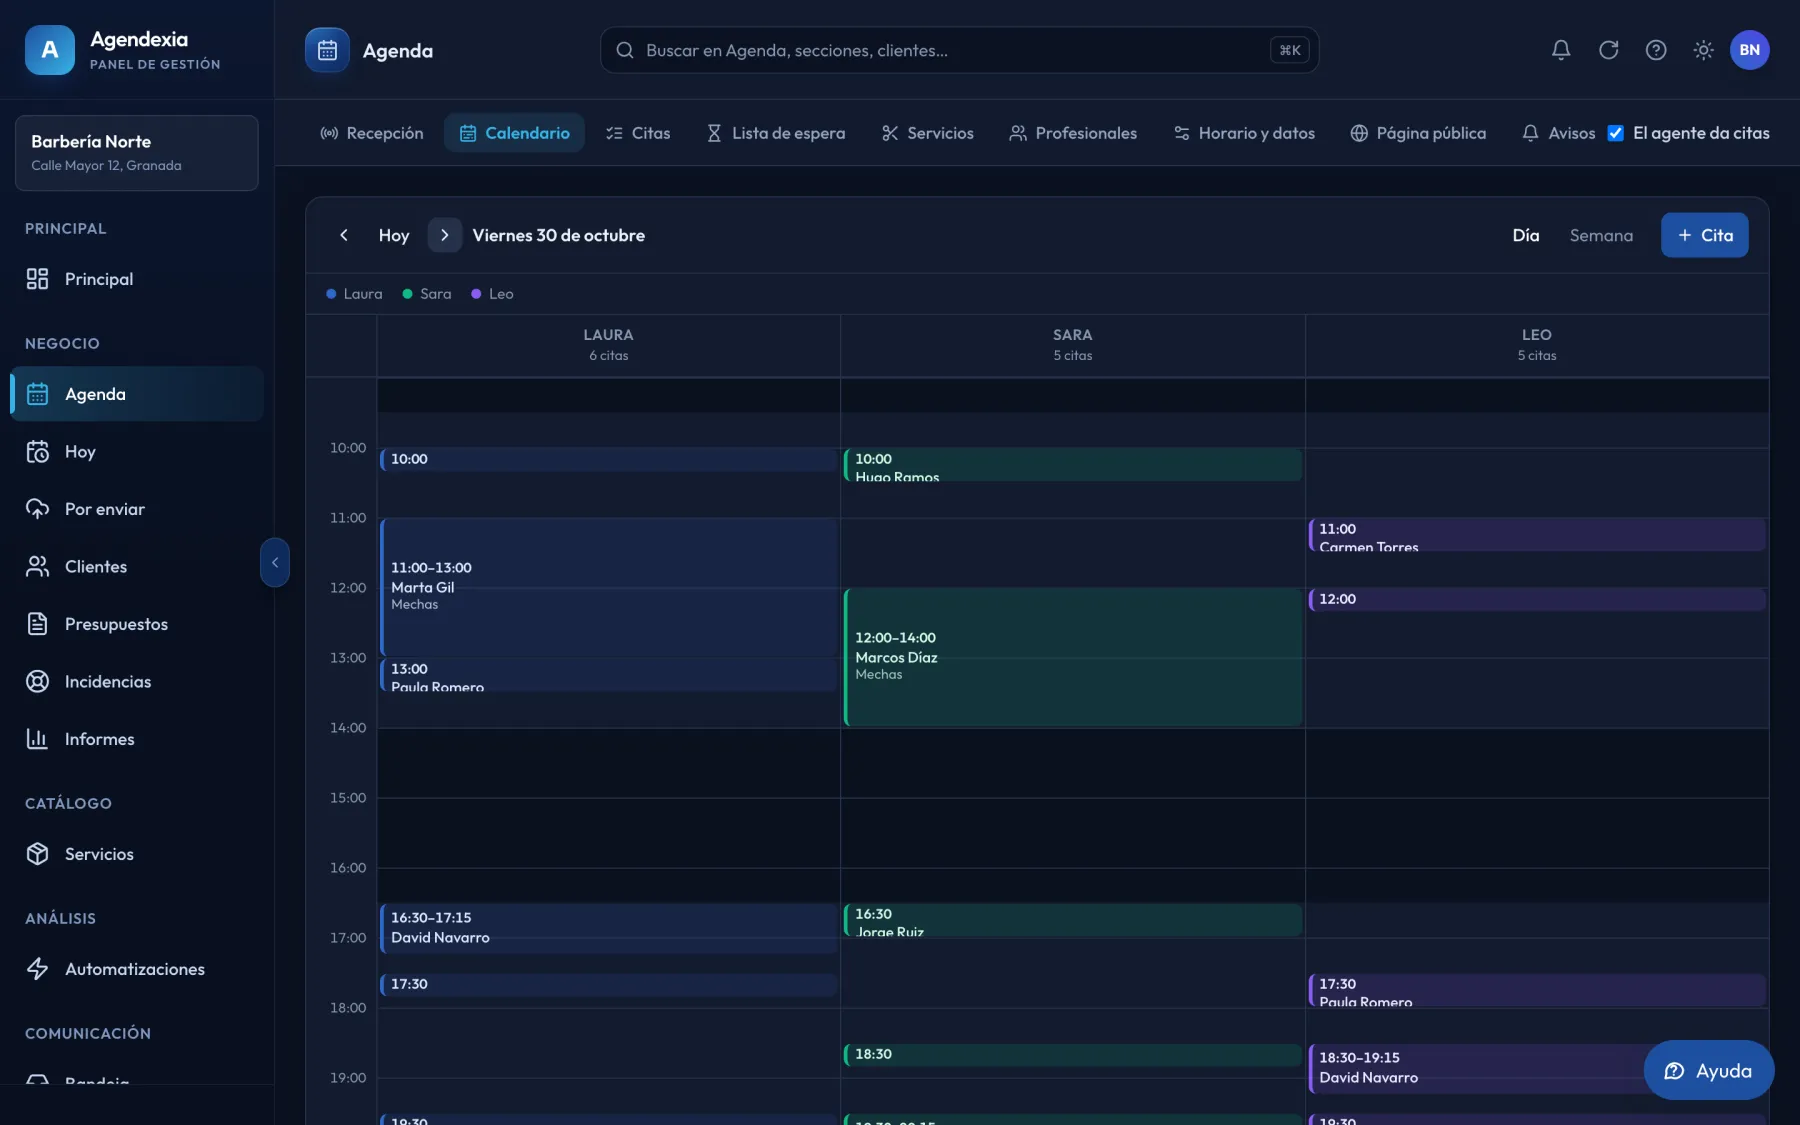
Task: Open the Lista de espera tab
Action: (x=775, y=133)
